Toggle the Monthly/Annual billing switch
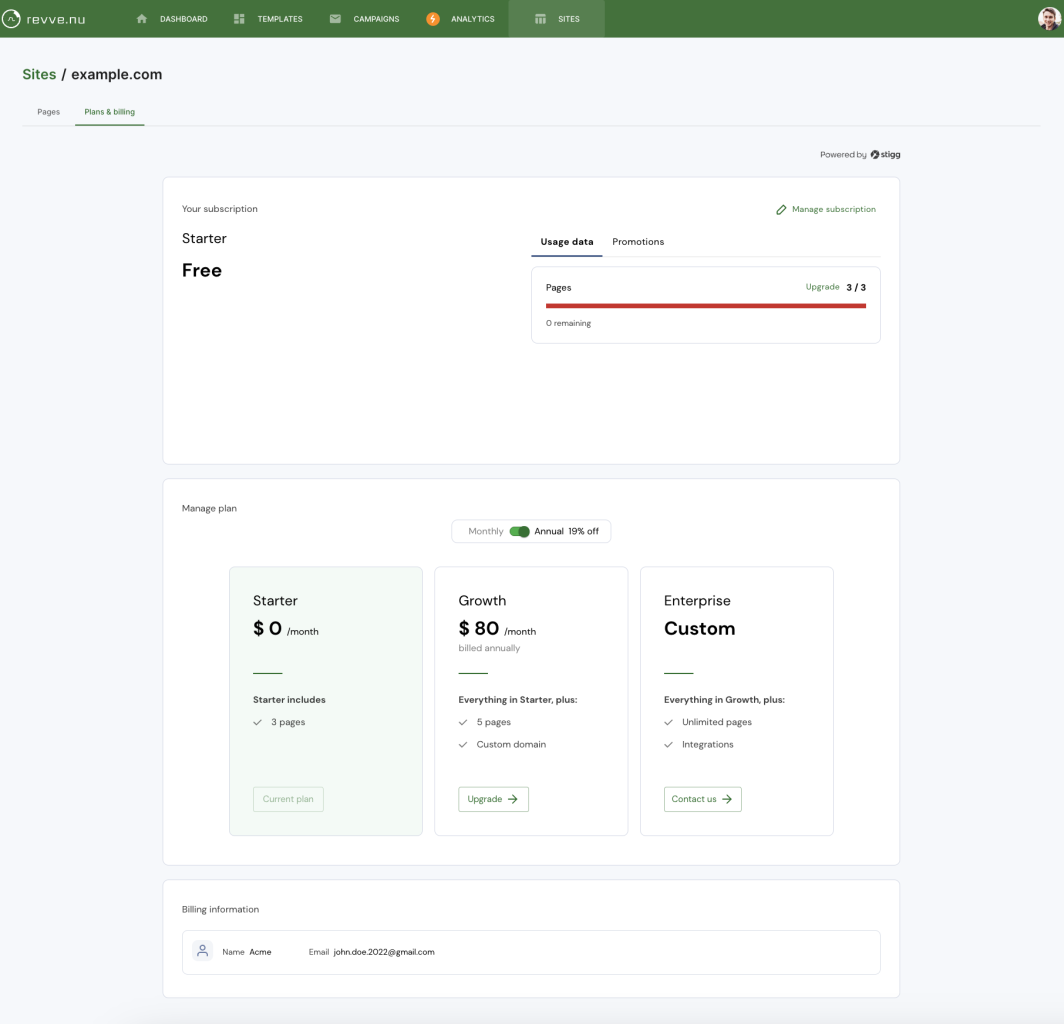Image resolution: width=1064 pixels, height=1024 pixels. [x=519, y=531]
